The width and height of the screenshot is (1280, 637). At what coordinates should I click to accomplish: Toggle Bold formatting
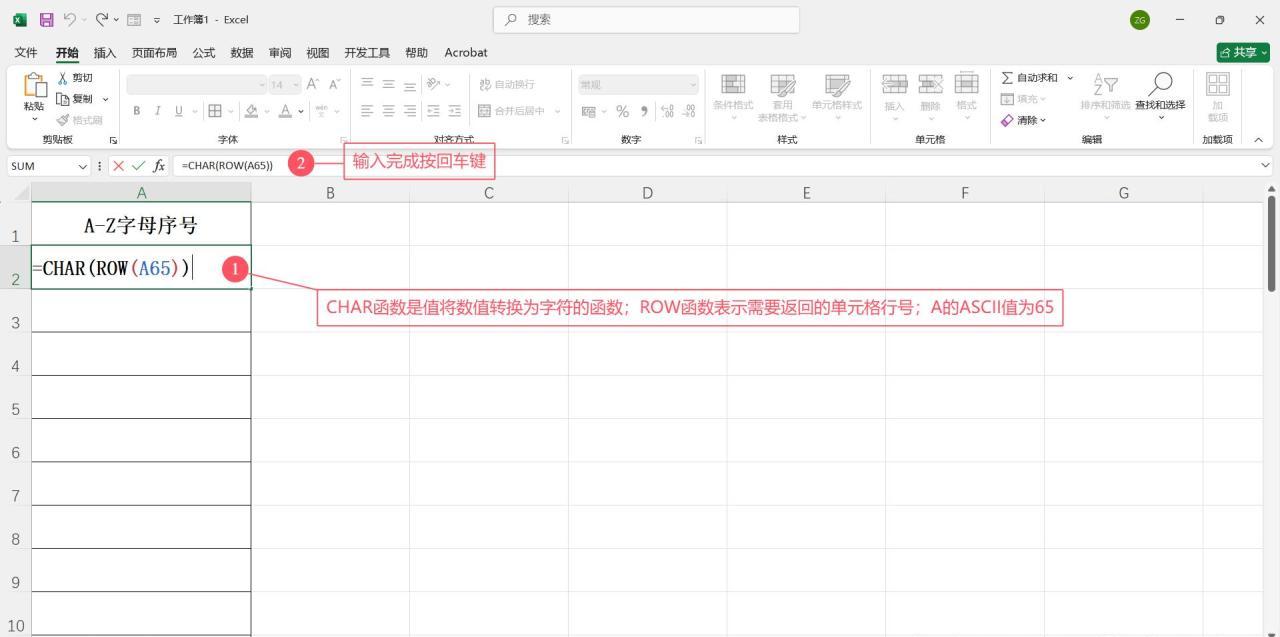coord(137,111)
